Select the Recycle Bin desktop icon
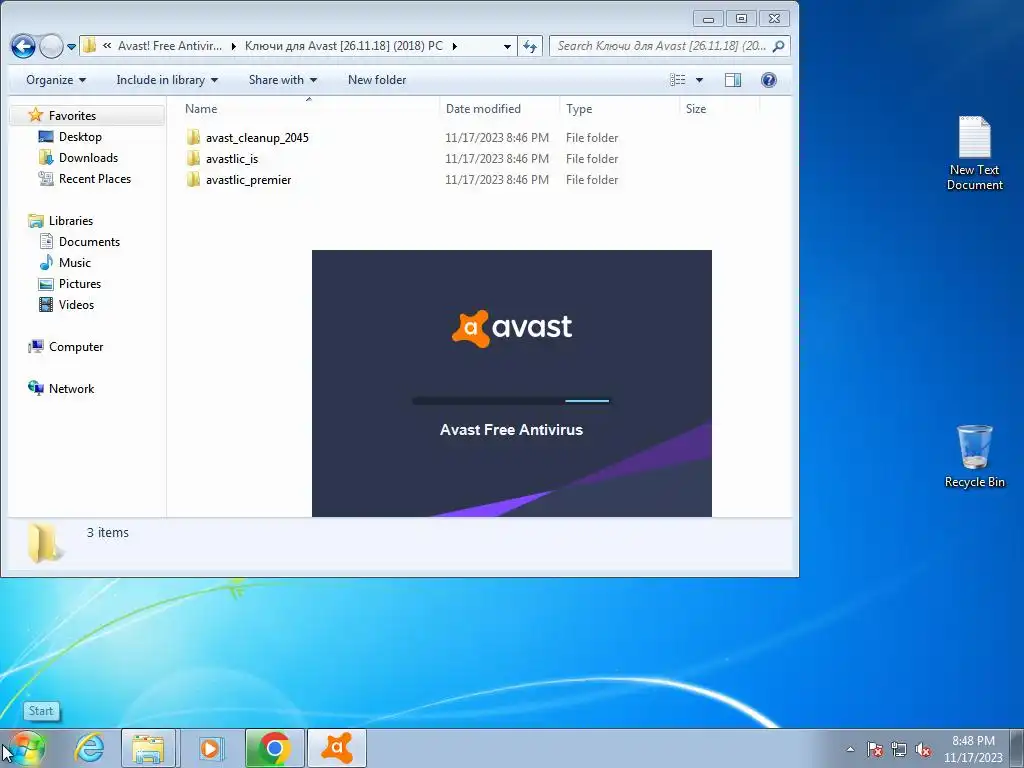The height and width of the screenshot is (768, 1024). (974, 456)
